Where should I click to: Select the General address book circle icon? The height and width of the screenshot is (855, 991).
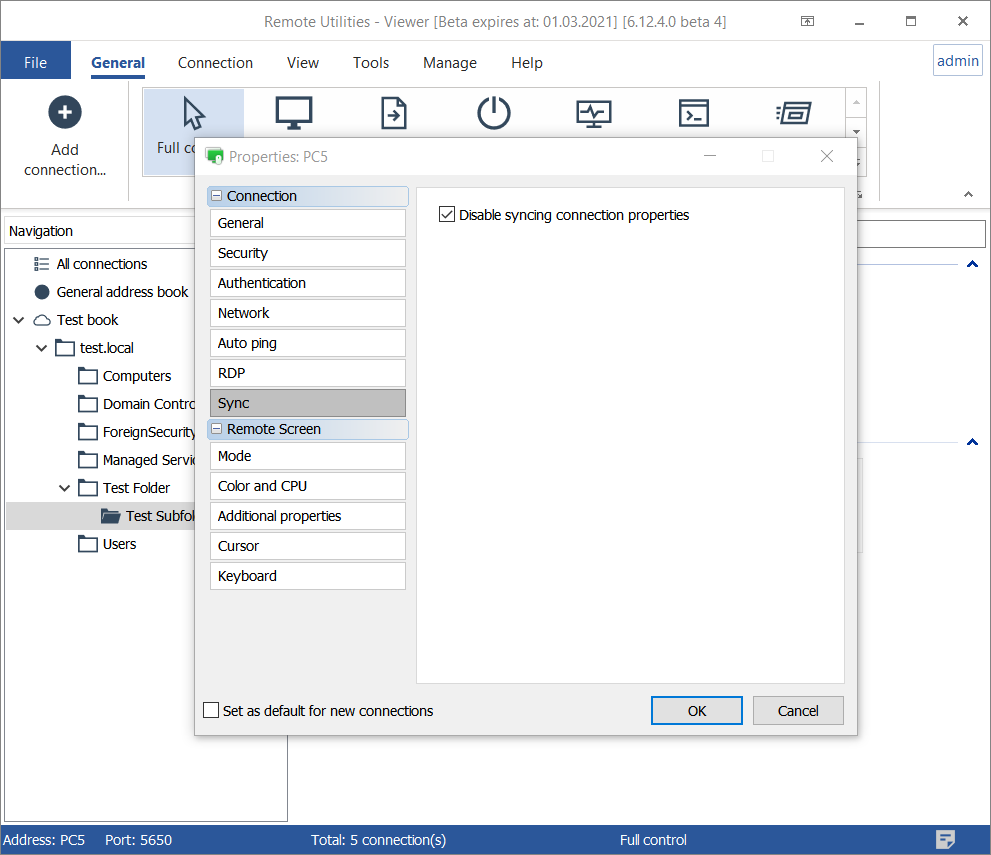pyautogui.click(x=42, y=292)
